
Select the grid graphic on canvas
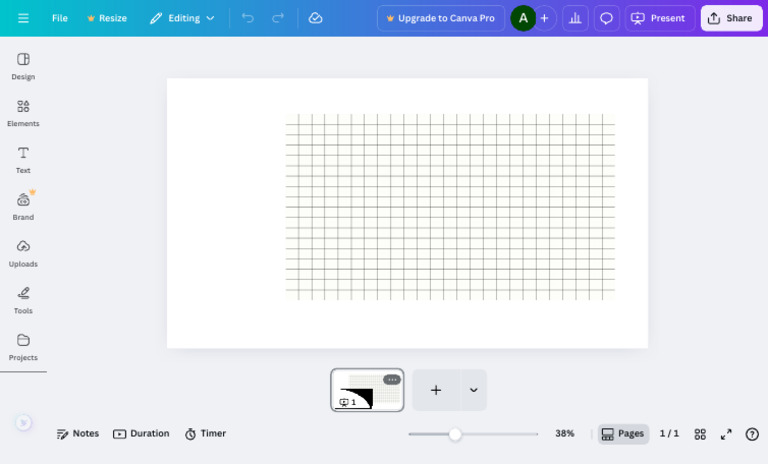450,207
